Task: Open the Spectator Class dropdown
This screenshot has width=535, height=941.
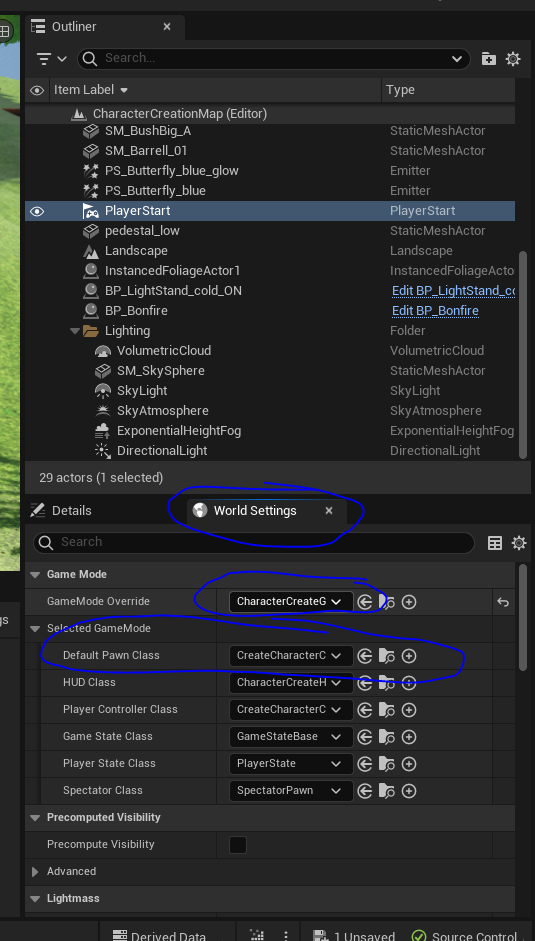Action: click(291, 791)
